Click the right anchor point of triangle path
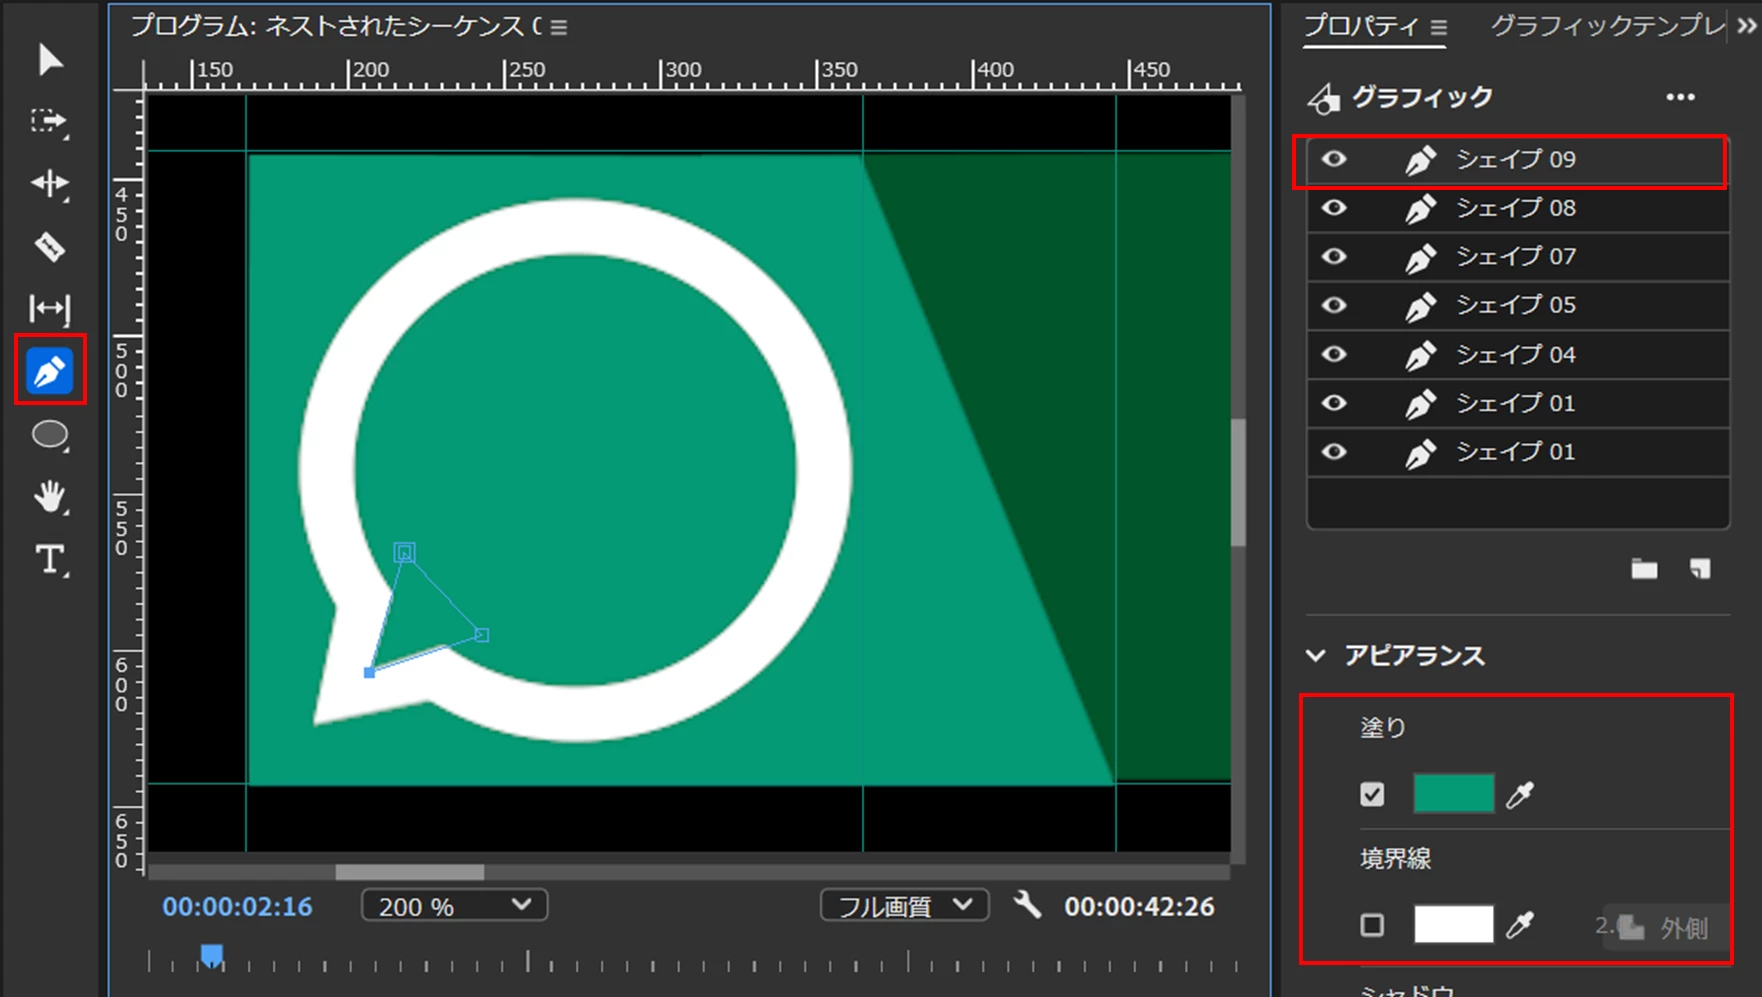This screenshot has height=997, width=1762. [x=482, y=635]
